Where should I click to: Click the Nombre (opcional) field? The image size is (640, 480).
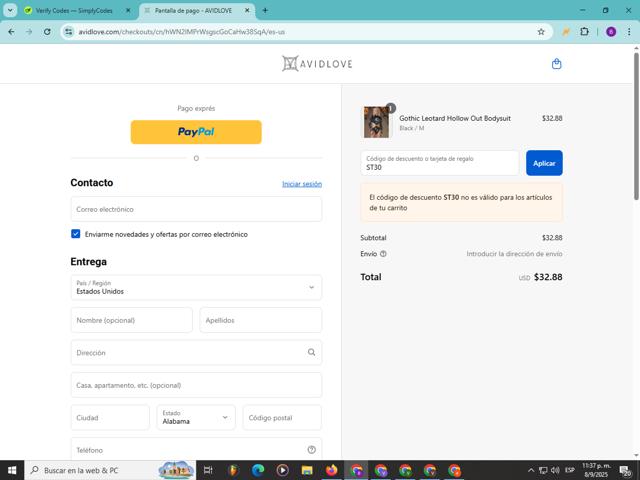(x=131, y=320)
